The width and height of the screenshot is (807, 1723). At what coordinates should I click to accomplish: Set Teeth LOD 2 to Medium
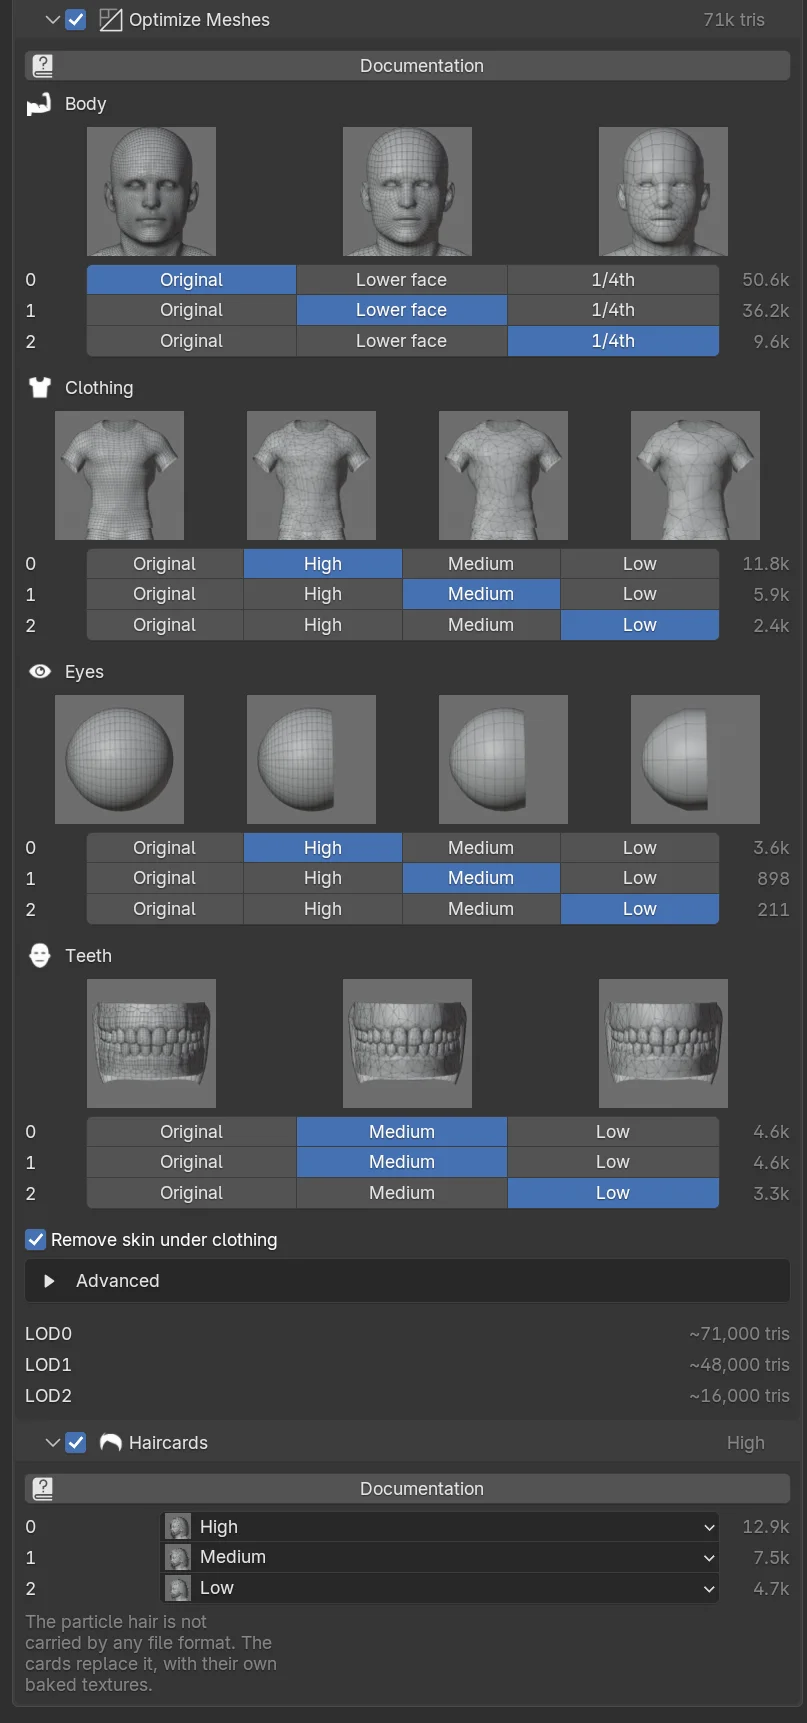coord(402,1193)
